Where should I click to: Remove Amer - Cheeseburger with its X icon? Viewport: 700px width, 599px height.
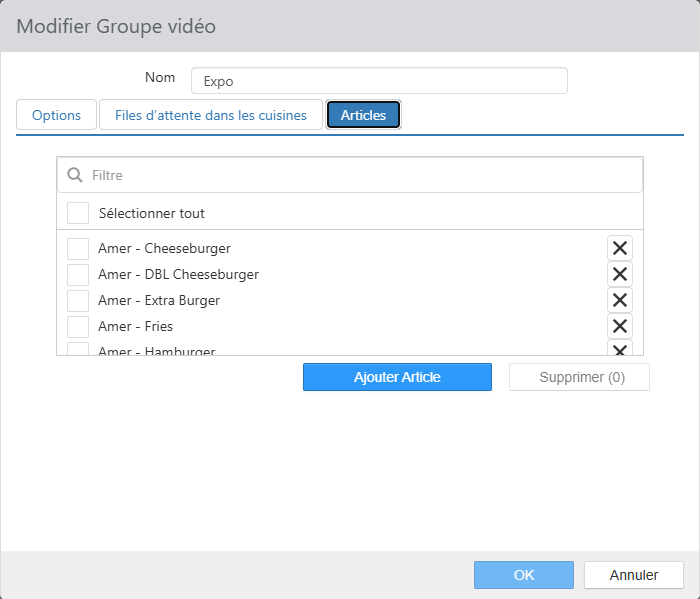click(620, 248)
